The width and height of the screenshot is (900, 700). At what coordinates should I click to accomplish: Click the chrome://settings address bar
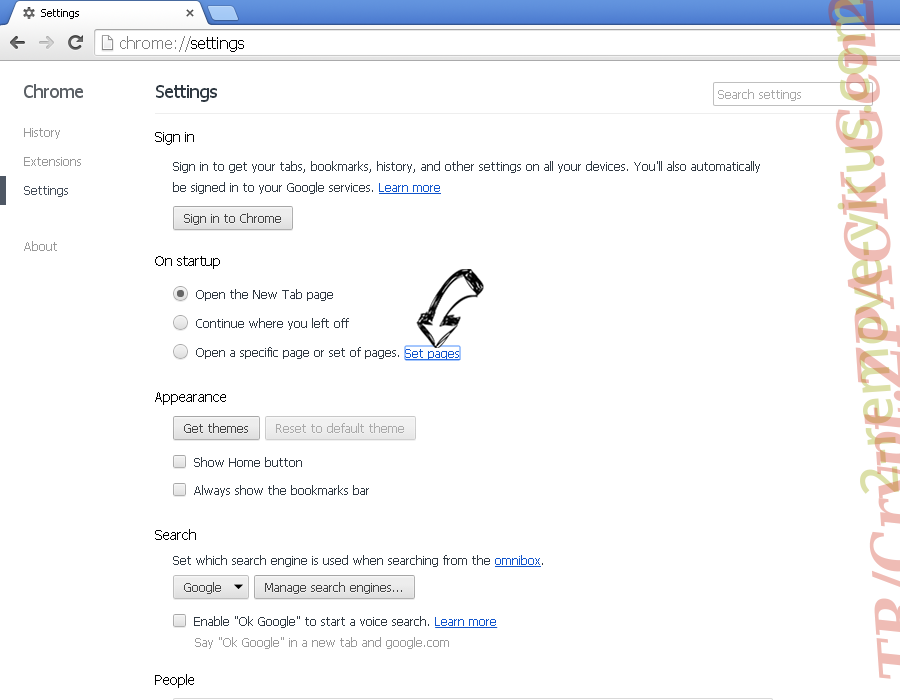click(x=497, y=43)
